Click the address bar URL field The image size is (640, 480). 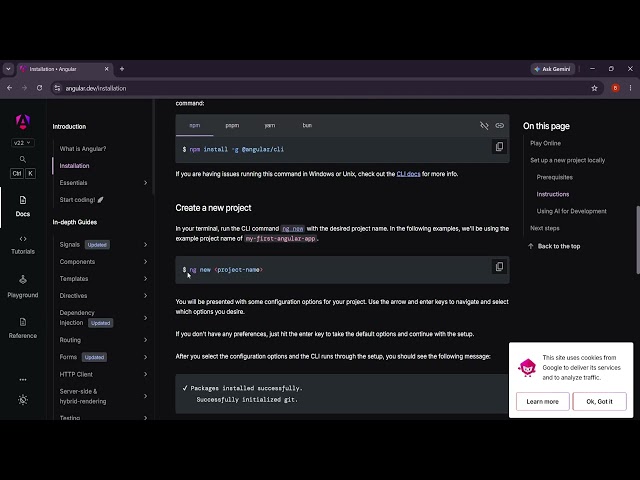(327, 88)
